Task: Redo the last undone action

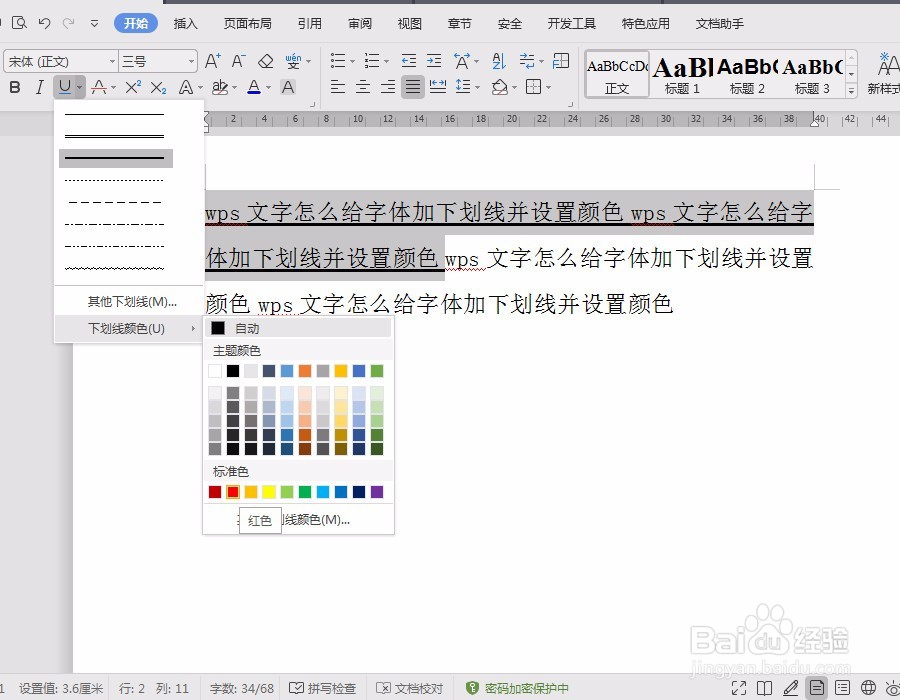Action: point(68,23)
